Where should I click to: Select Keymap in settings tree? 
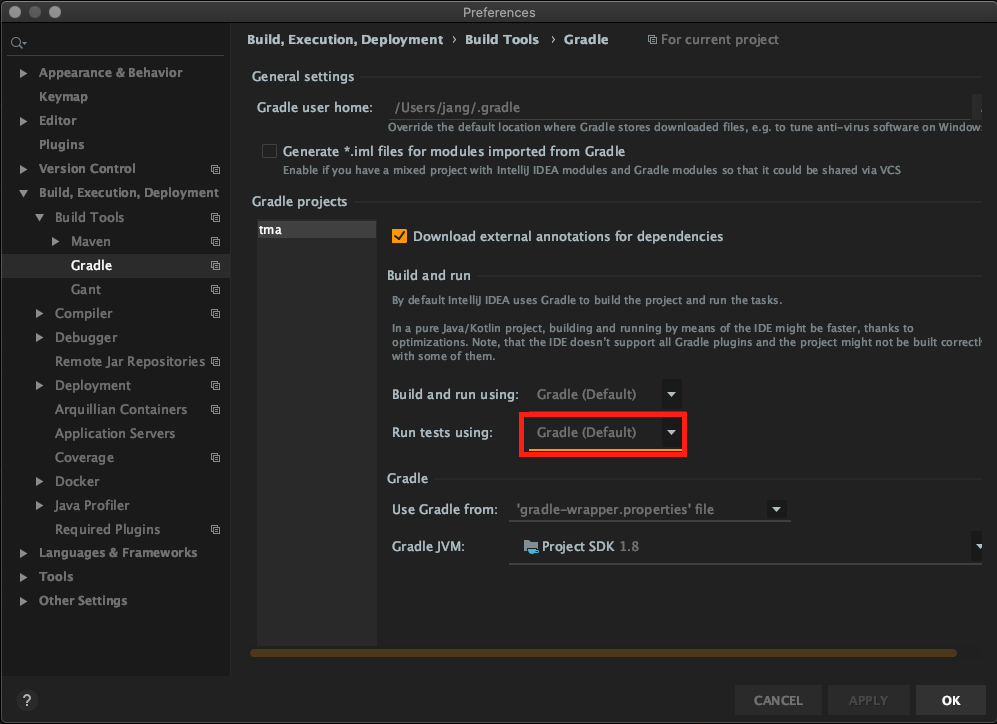(63, 97)
